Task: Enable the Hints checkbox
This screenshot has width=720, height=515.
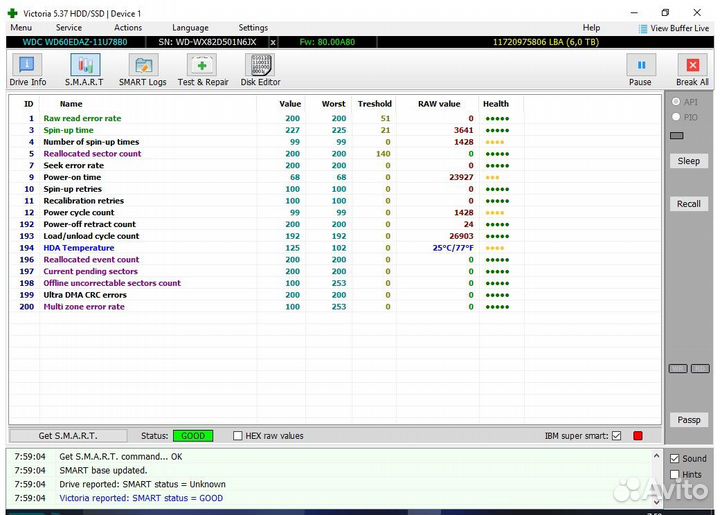Action: pos(675,474)
